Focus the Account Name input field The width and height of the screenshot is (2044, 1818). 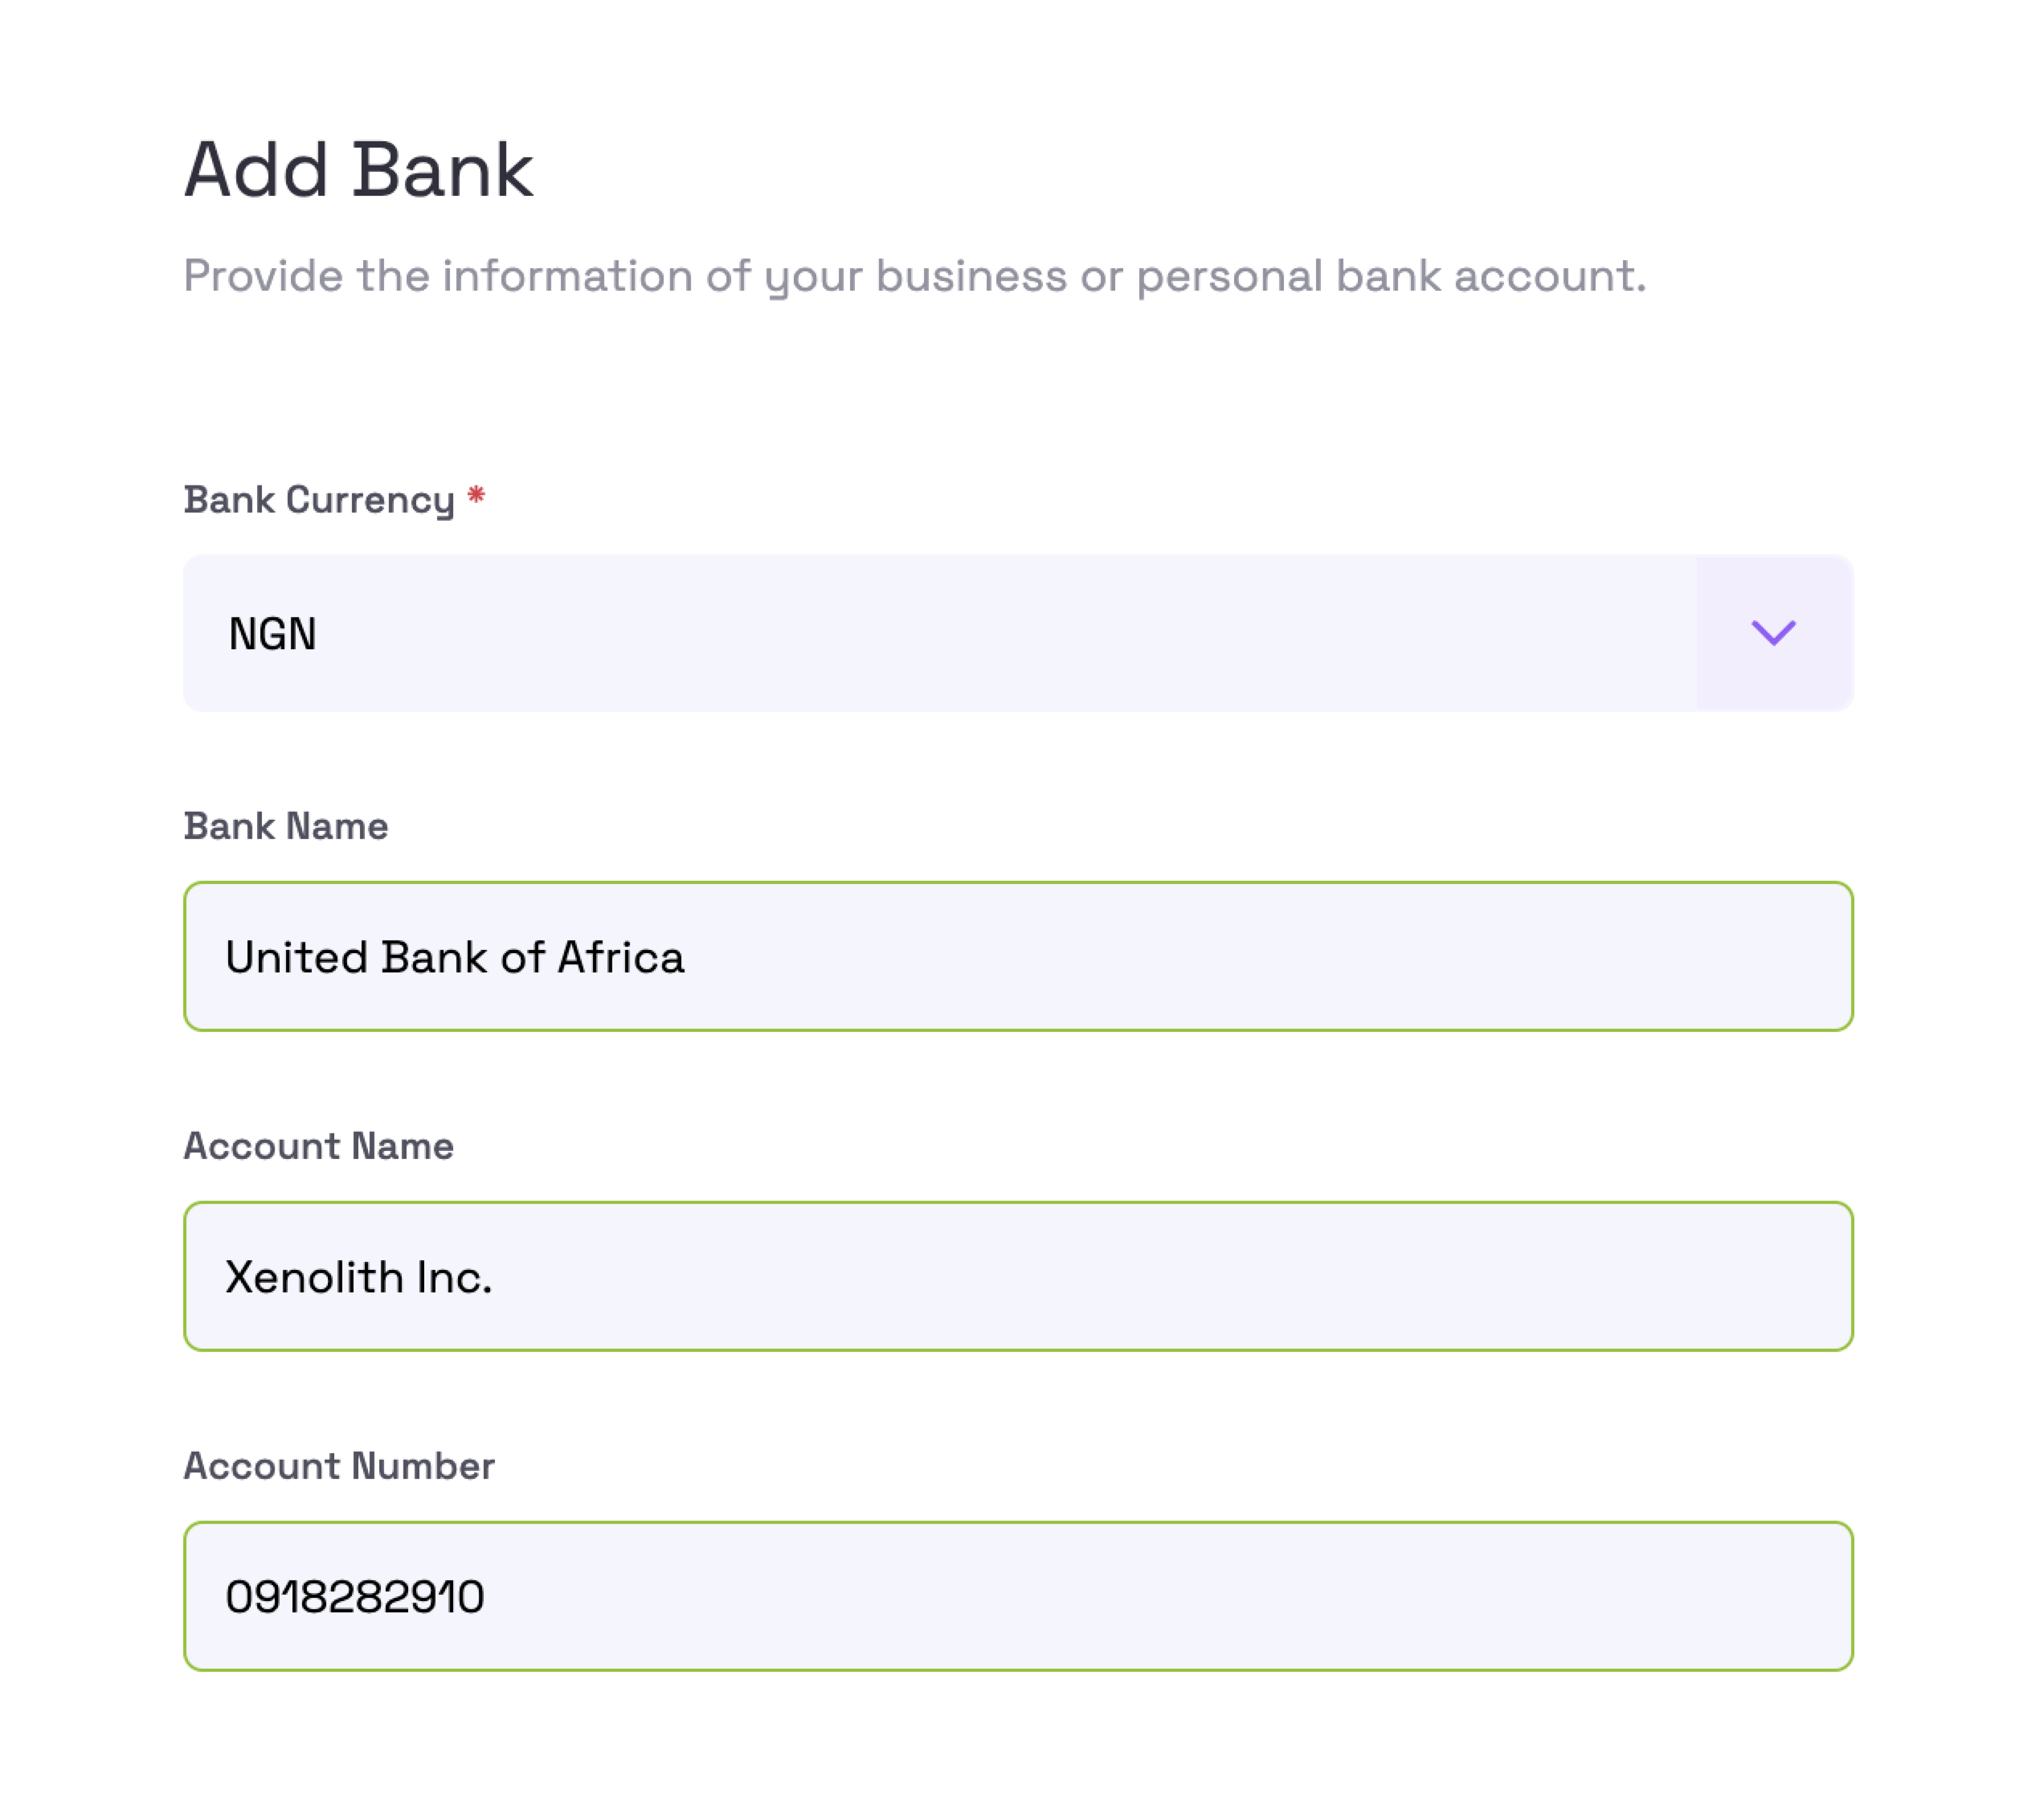click(1018, 1276)
